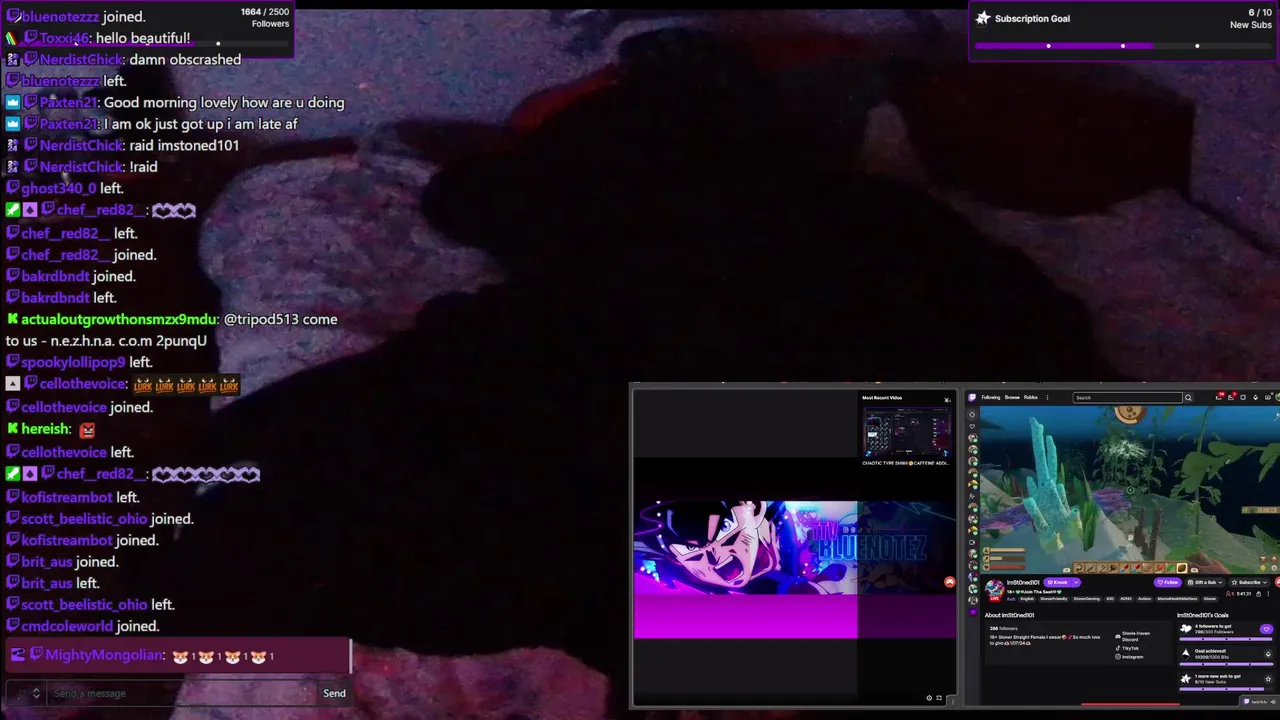Click the ImSt0ned101 live avatar

click(994, 590)
